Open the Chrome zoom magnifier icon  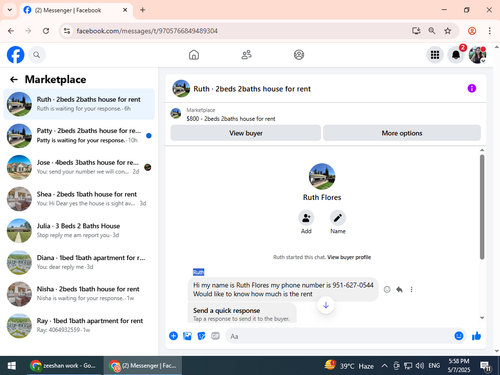coord(432,31)
